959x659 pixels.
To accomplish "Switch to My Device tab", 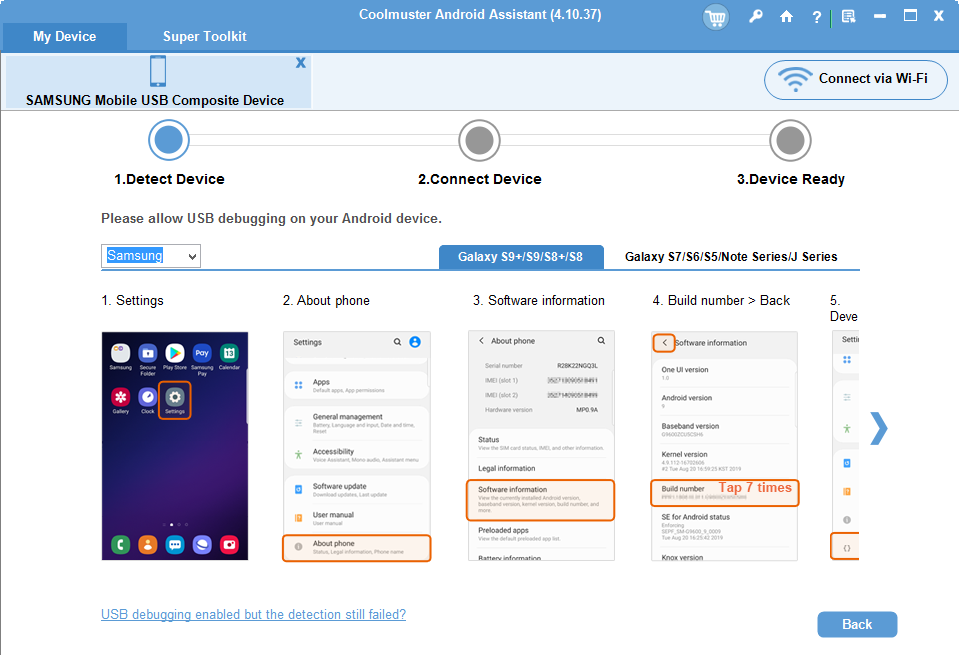I will (x=64, y=36).
